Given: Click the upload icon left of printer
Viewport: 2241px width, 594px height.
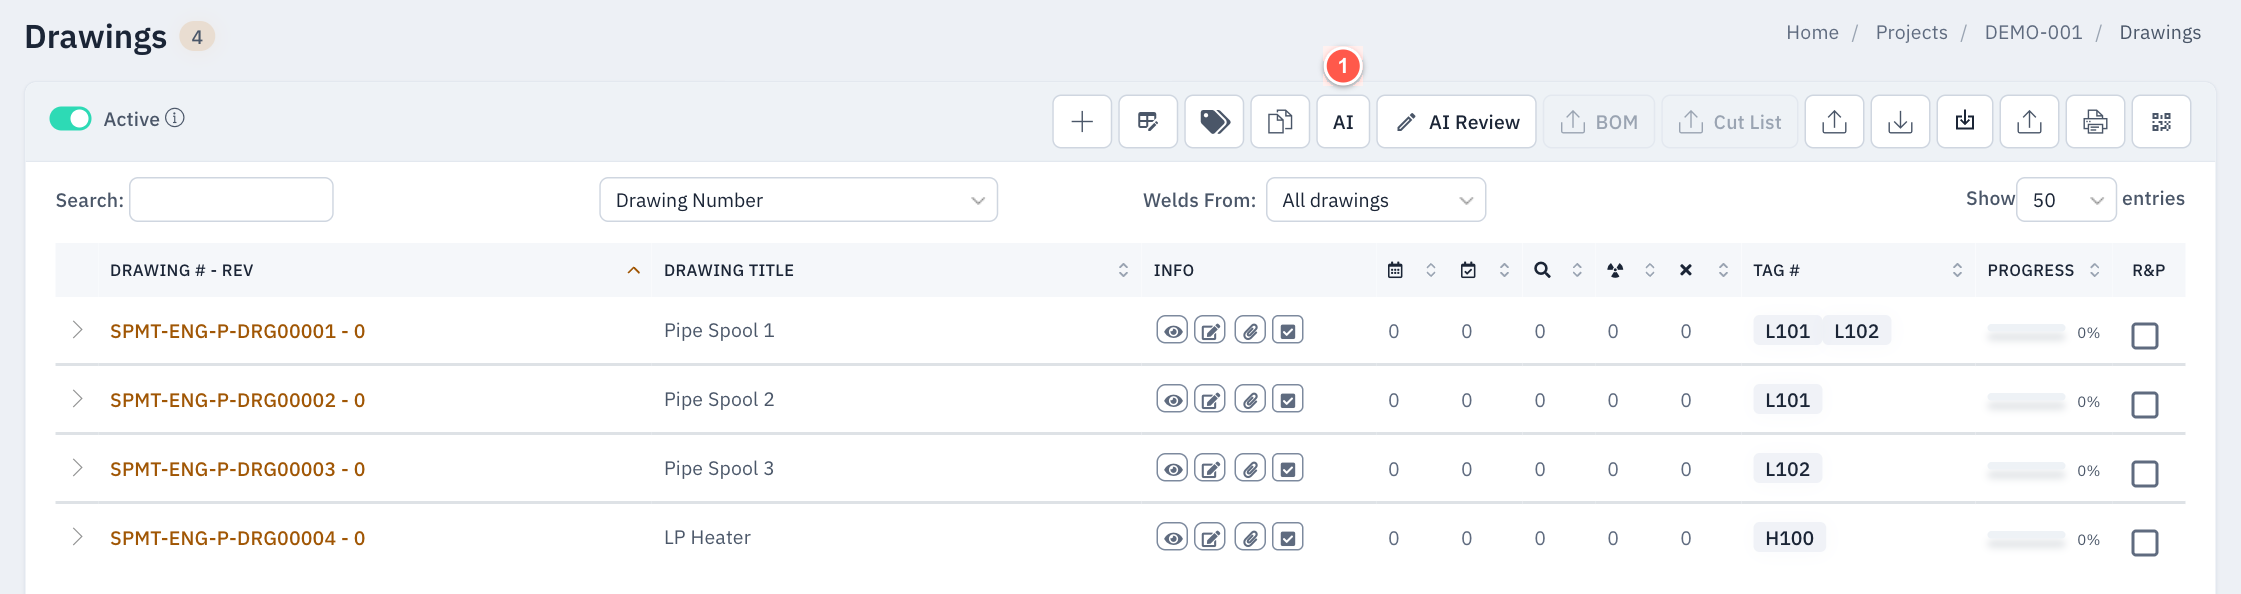Looking at the screenshot, I should 2029,122.
